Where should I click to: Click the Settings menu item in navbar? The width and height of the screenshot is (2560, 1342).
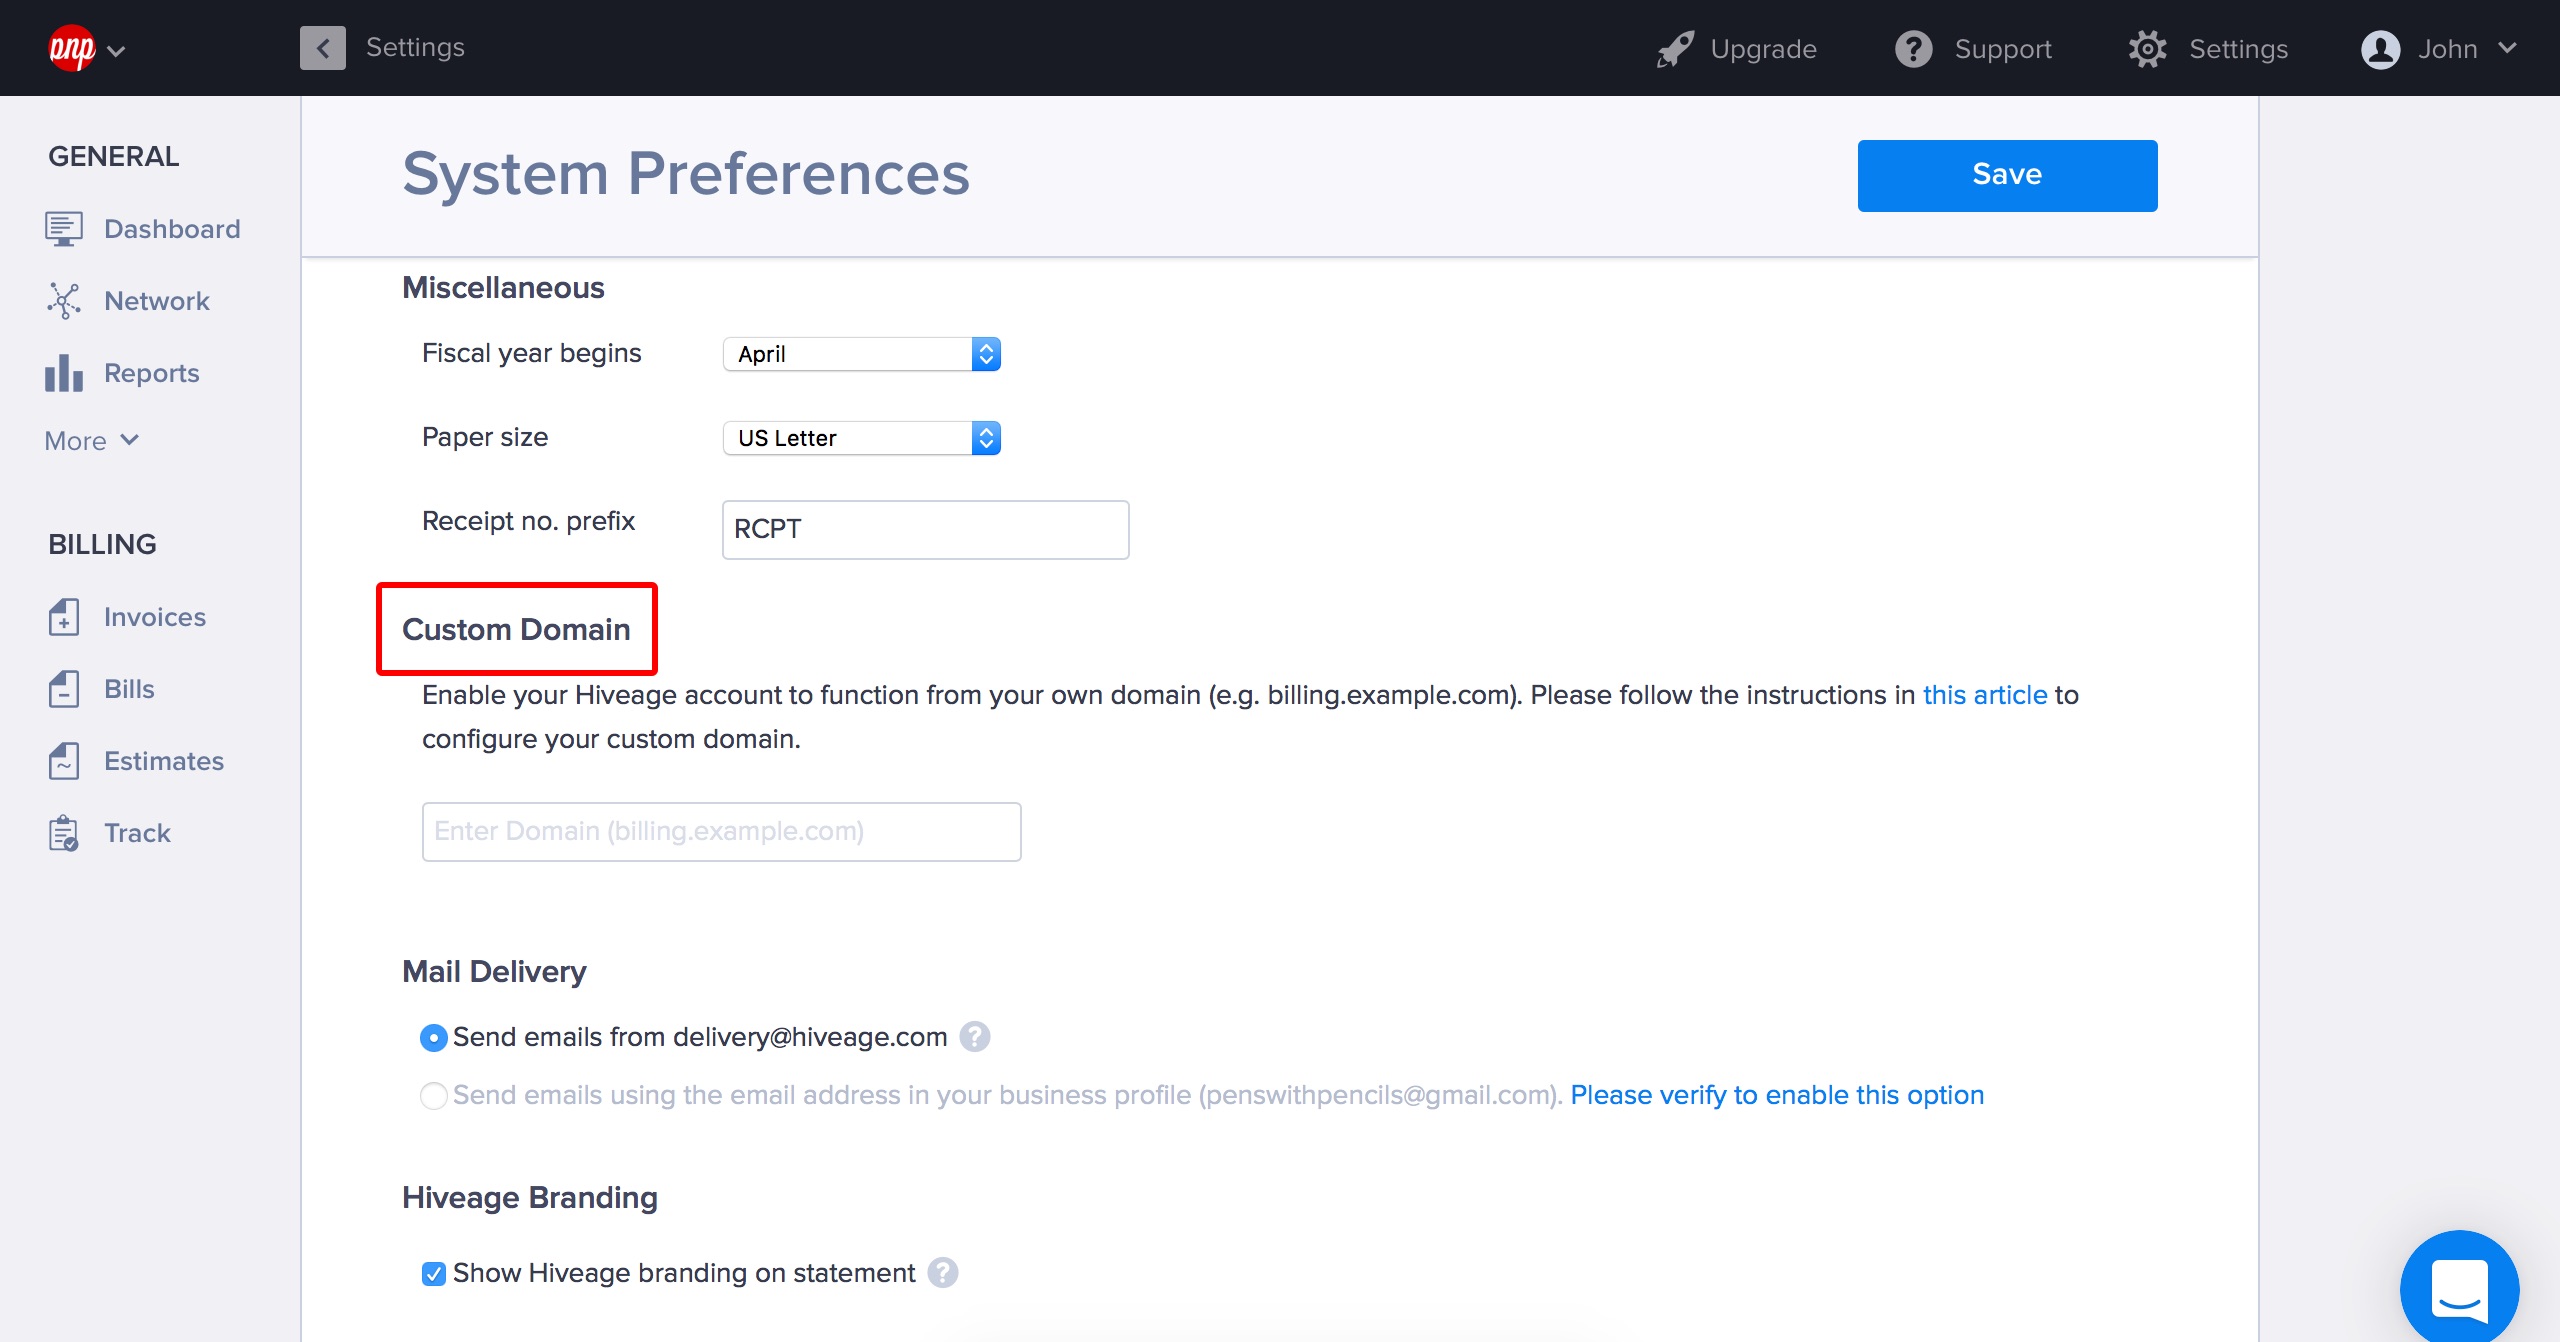point(2210,46)
